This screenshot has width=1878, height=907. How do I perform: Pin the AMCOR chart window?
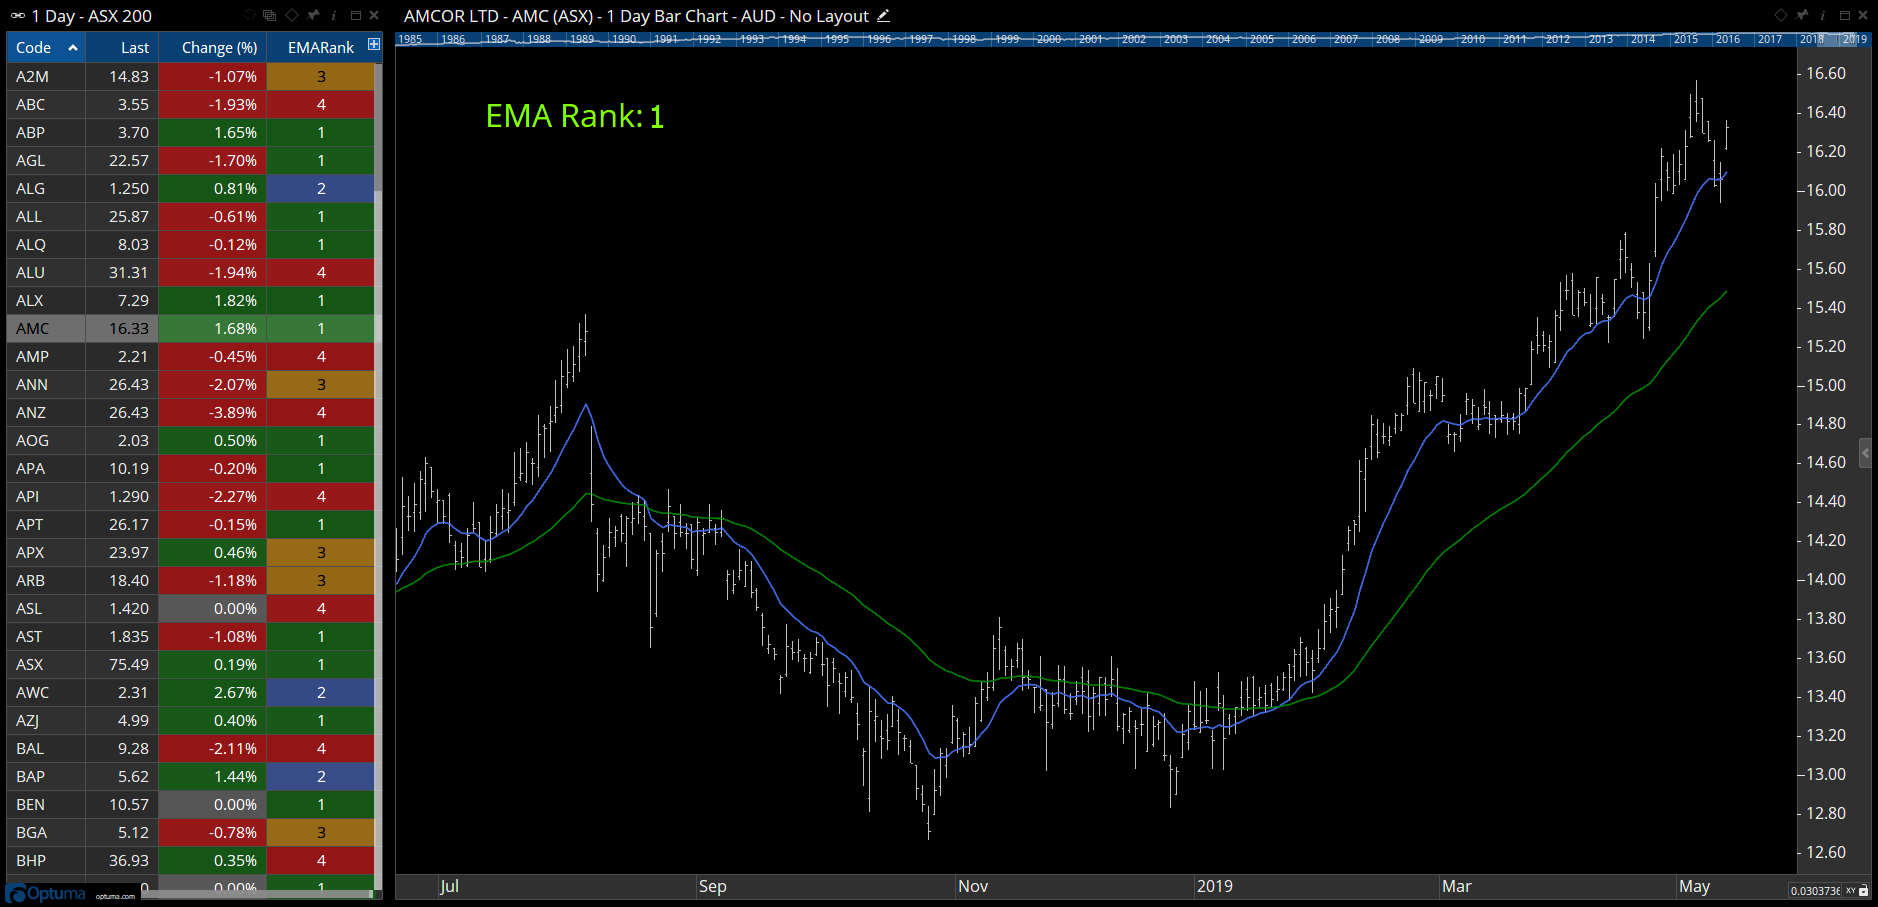click(x=1802, y=16)
